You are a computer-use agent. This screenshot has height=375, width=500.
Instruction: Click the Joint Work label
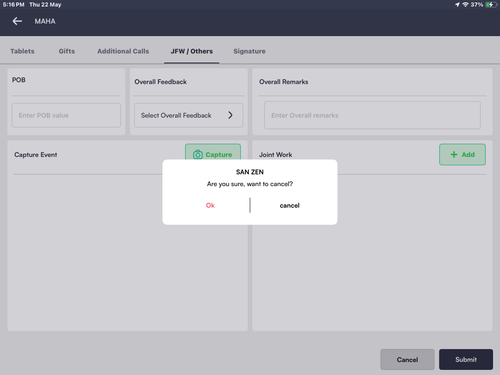click(275, 155)
